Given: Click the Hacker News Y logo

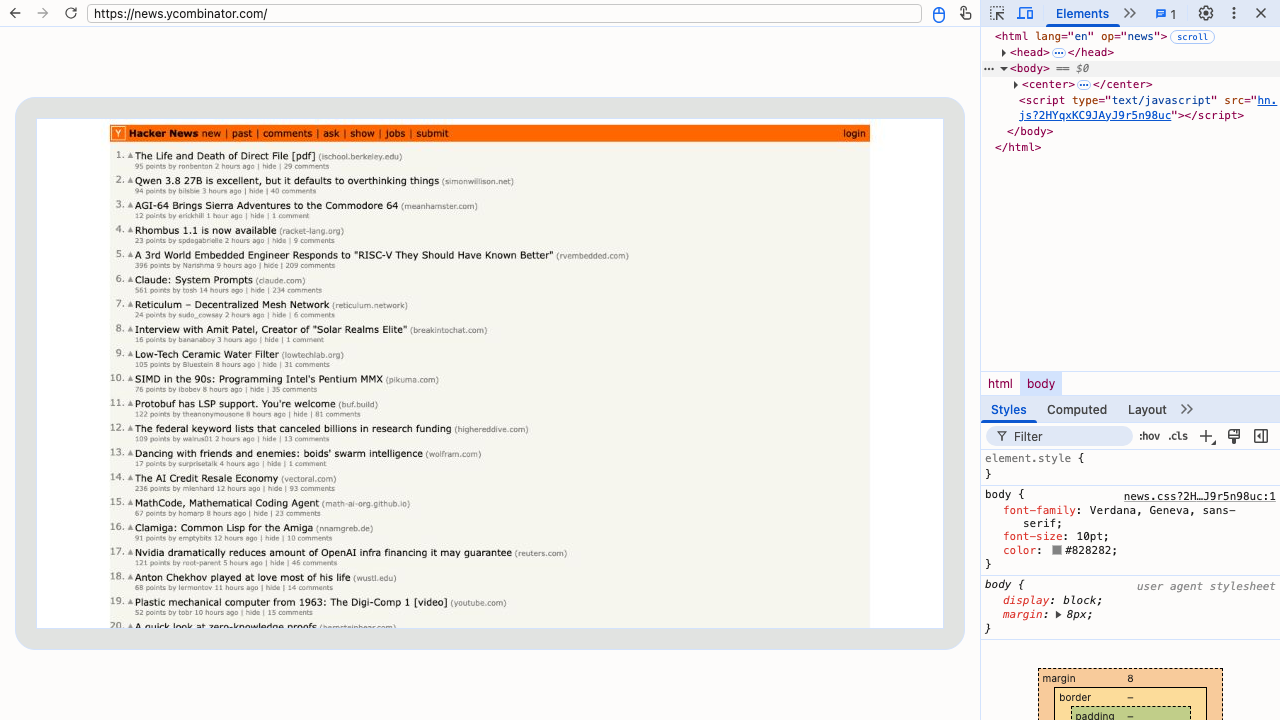Looking at the screenshot, I should point(118,133).
